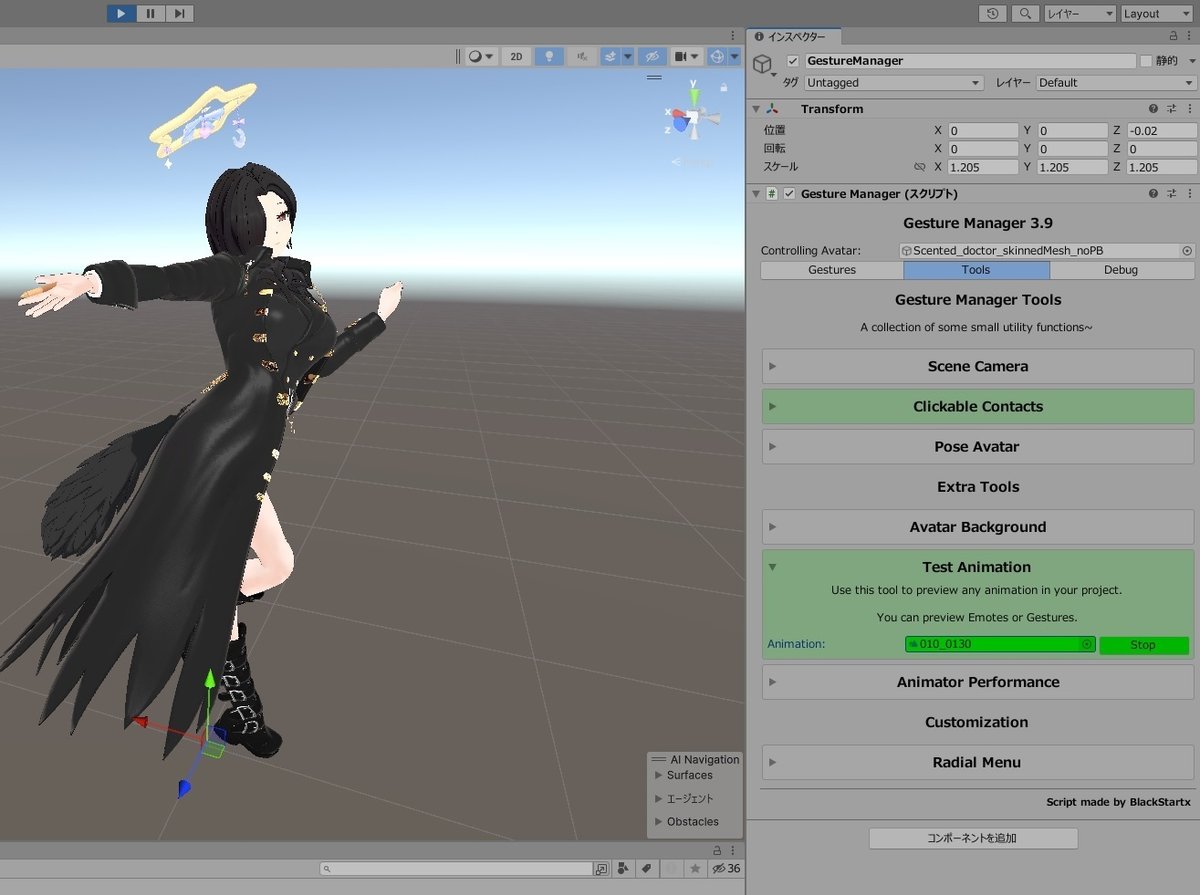This screenshot has width=1200, height=895.
Task: Toggle scene view effects visibility
Action: (613, 56)
